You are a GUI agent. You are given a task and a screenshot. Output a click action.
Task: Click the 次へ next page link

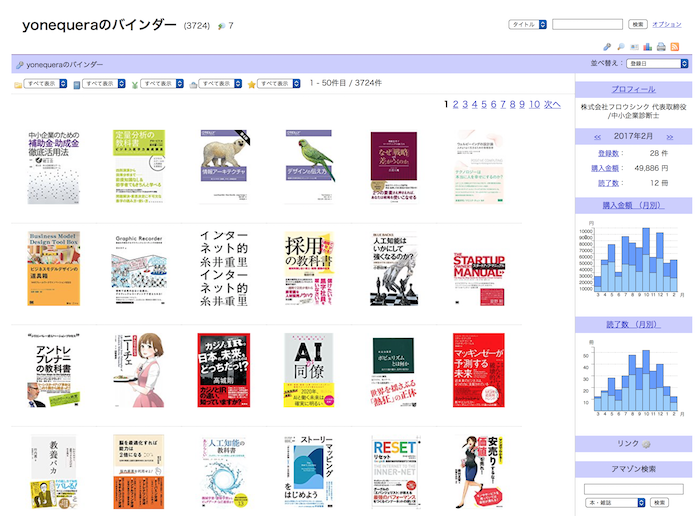coord(552,104)
